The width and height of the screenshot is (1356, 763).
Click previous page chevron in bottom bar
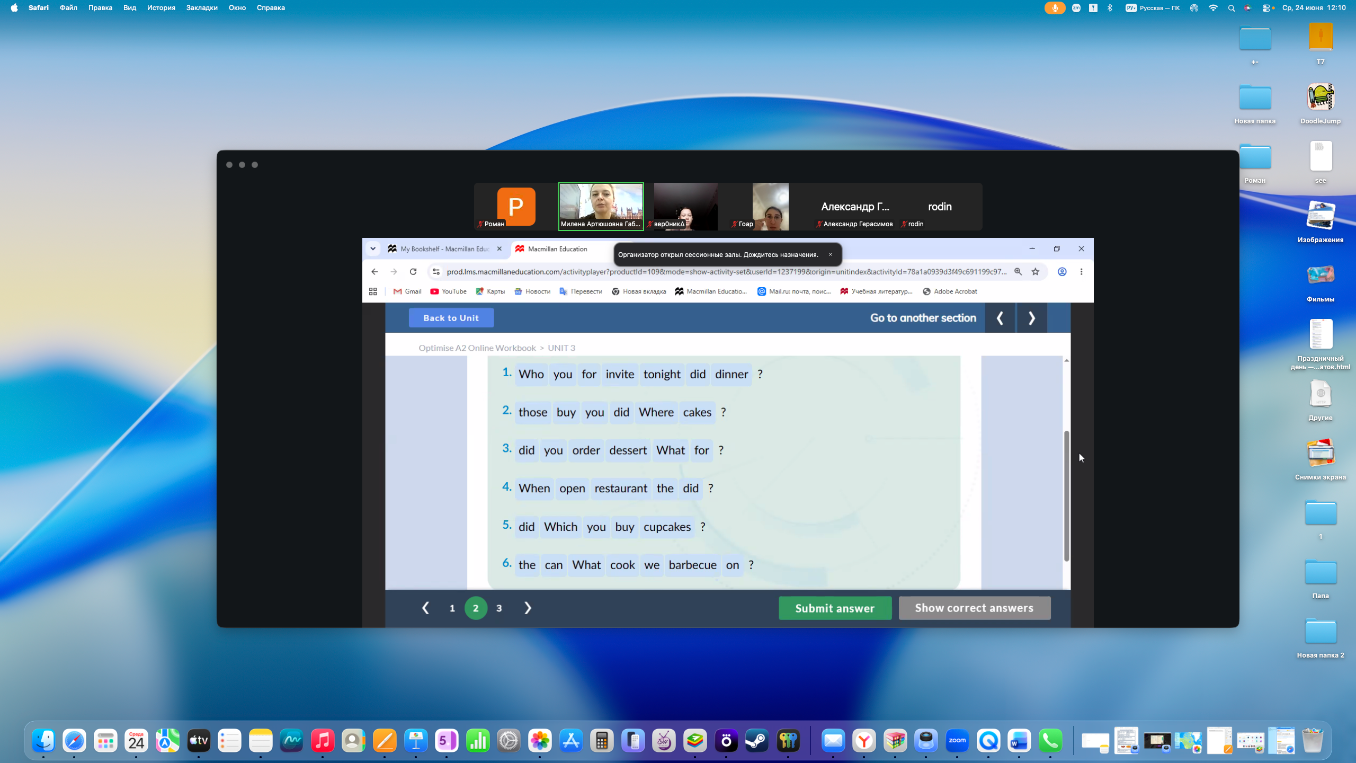(425, 608)
